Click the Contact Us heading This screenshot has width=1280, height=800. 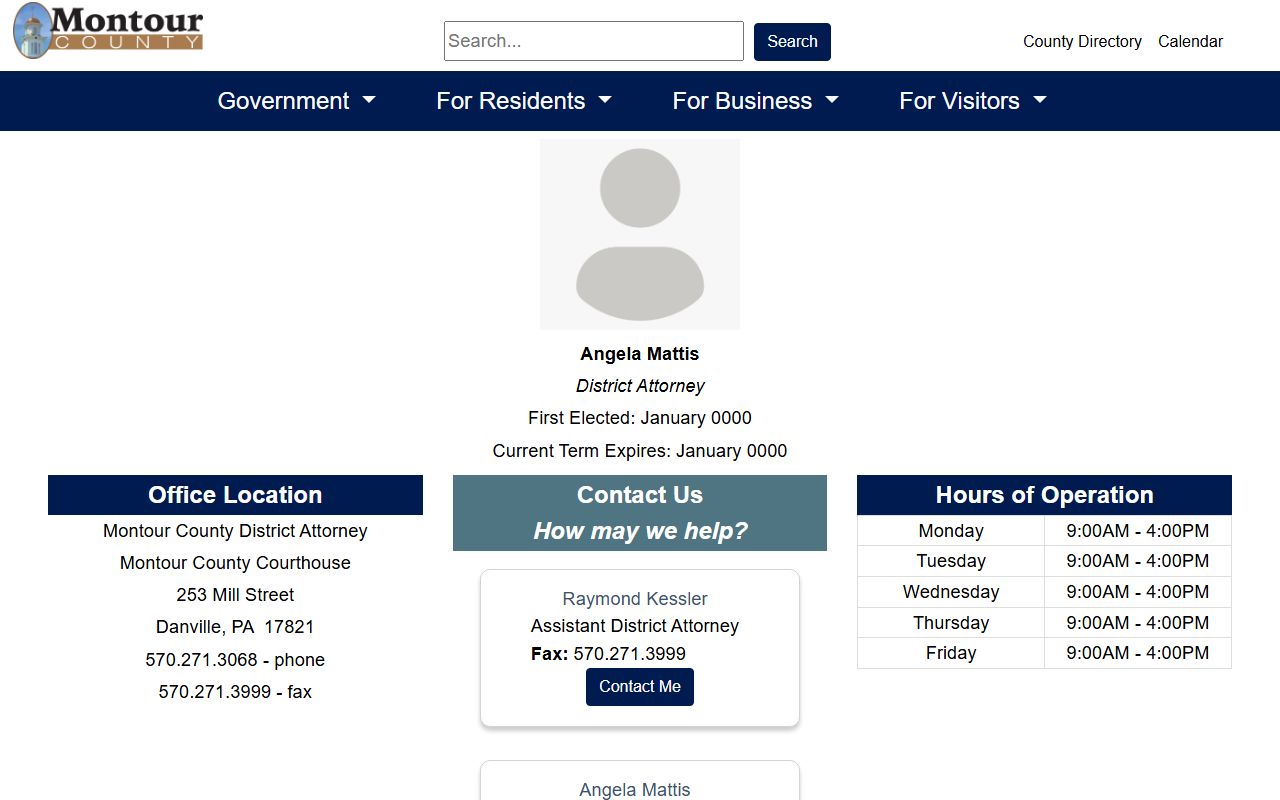point(640,495)
